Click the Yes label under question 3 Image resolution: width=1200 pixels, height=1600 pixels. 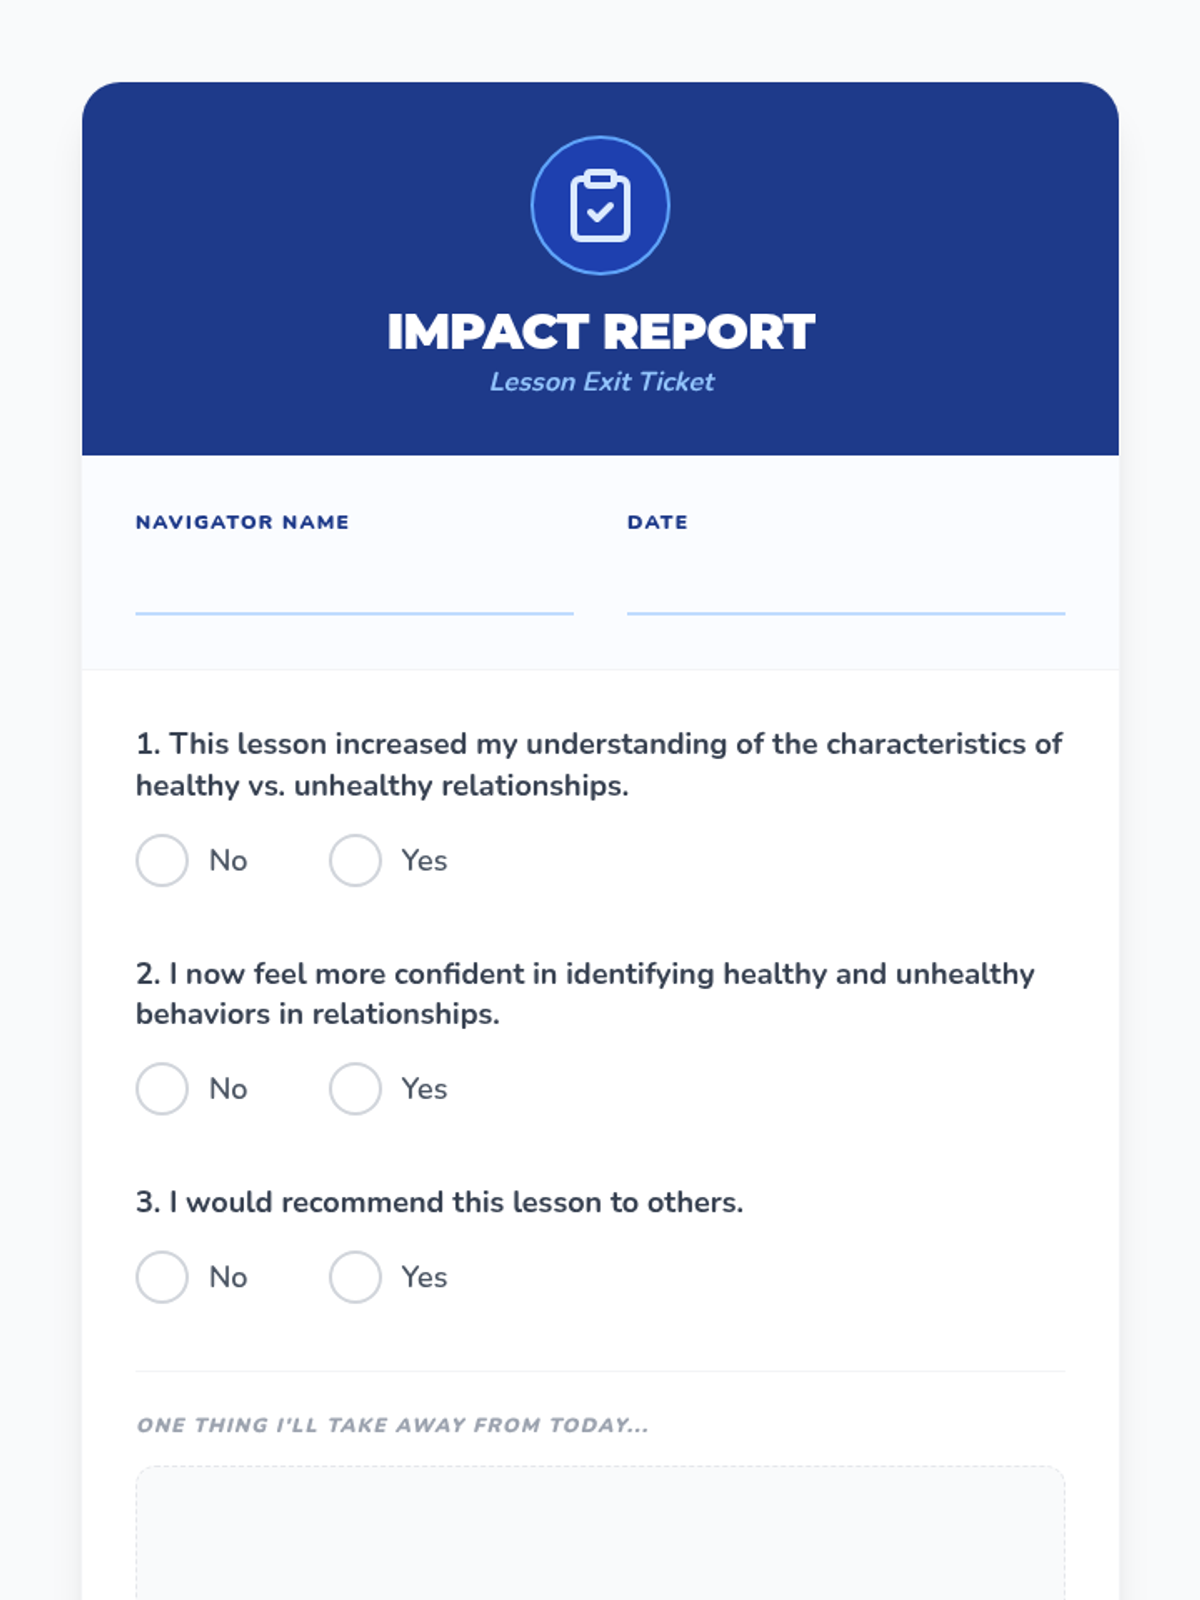[x=424, y=1277]
